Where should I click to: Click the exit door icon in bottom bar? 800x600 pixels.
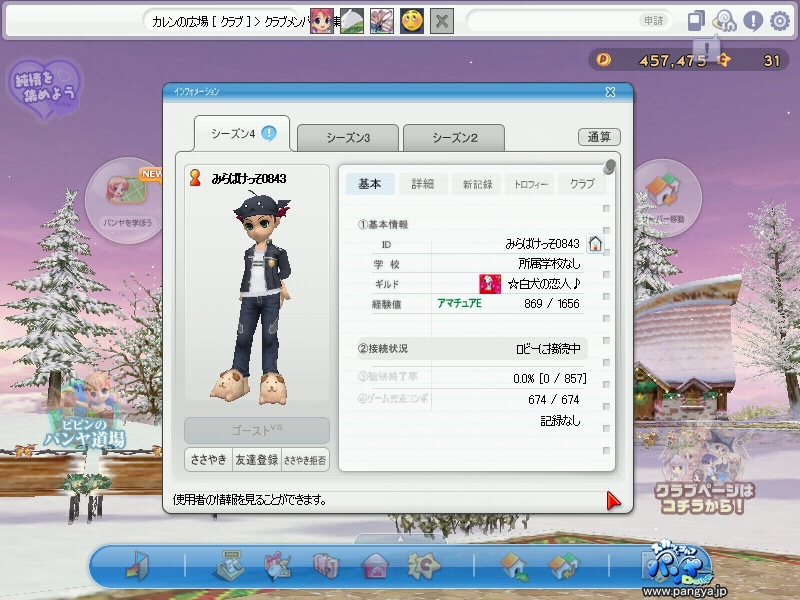[137, 566]
